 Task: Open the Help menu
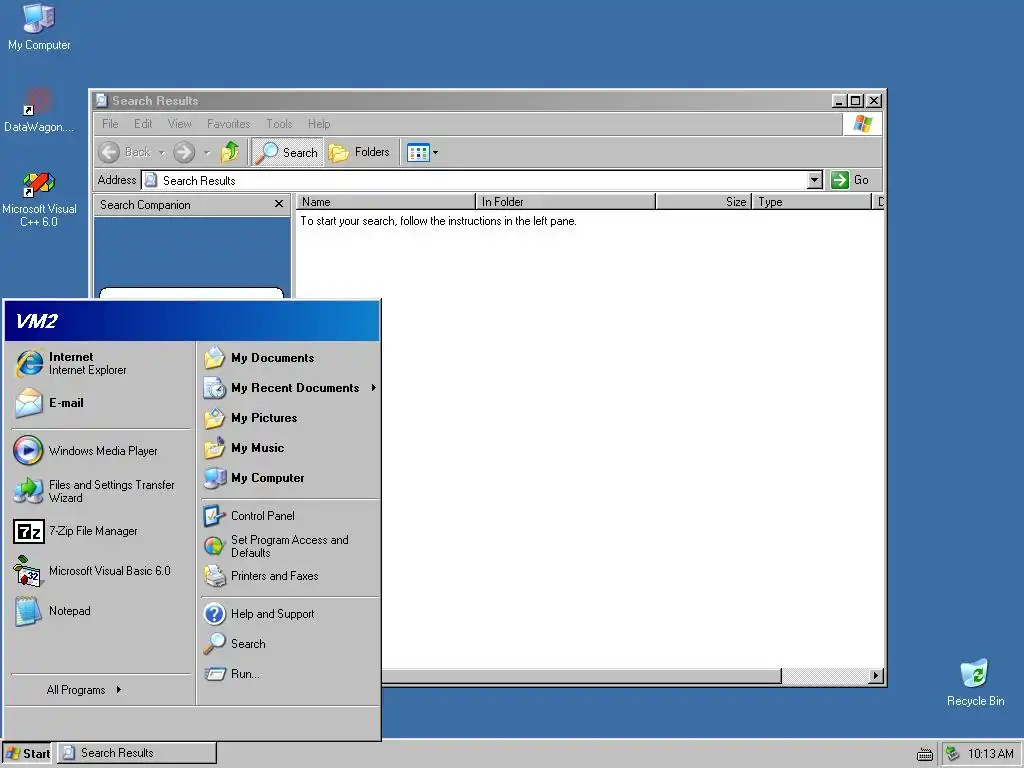319,123
